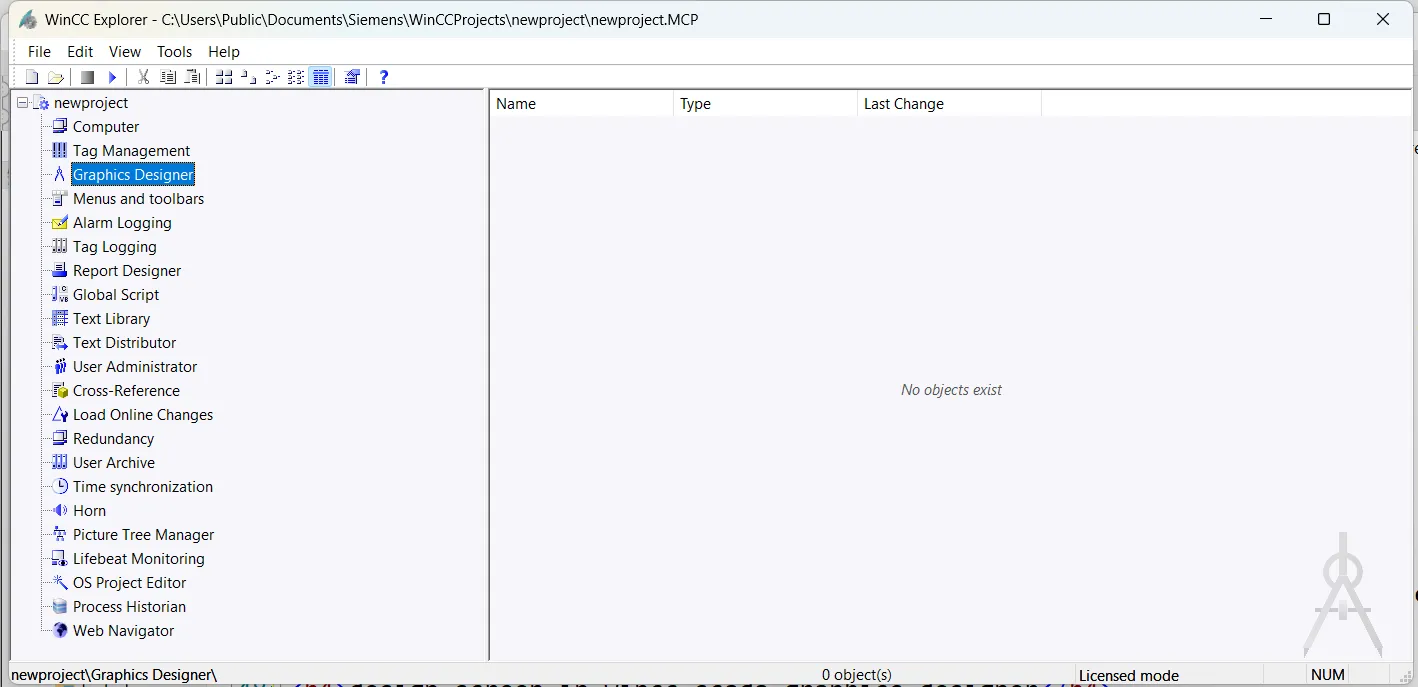Screen dimensions: 1418x687
Task: Click the Copy toolbar icon
Action: [x=168, y=77]
